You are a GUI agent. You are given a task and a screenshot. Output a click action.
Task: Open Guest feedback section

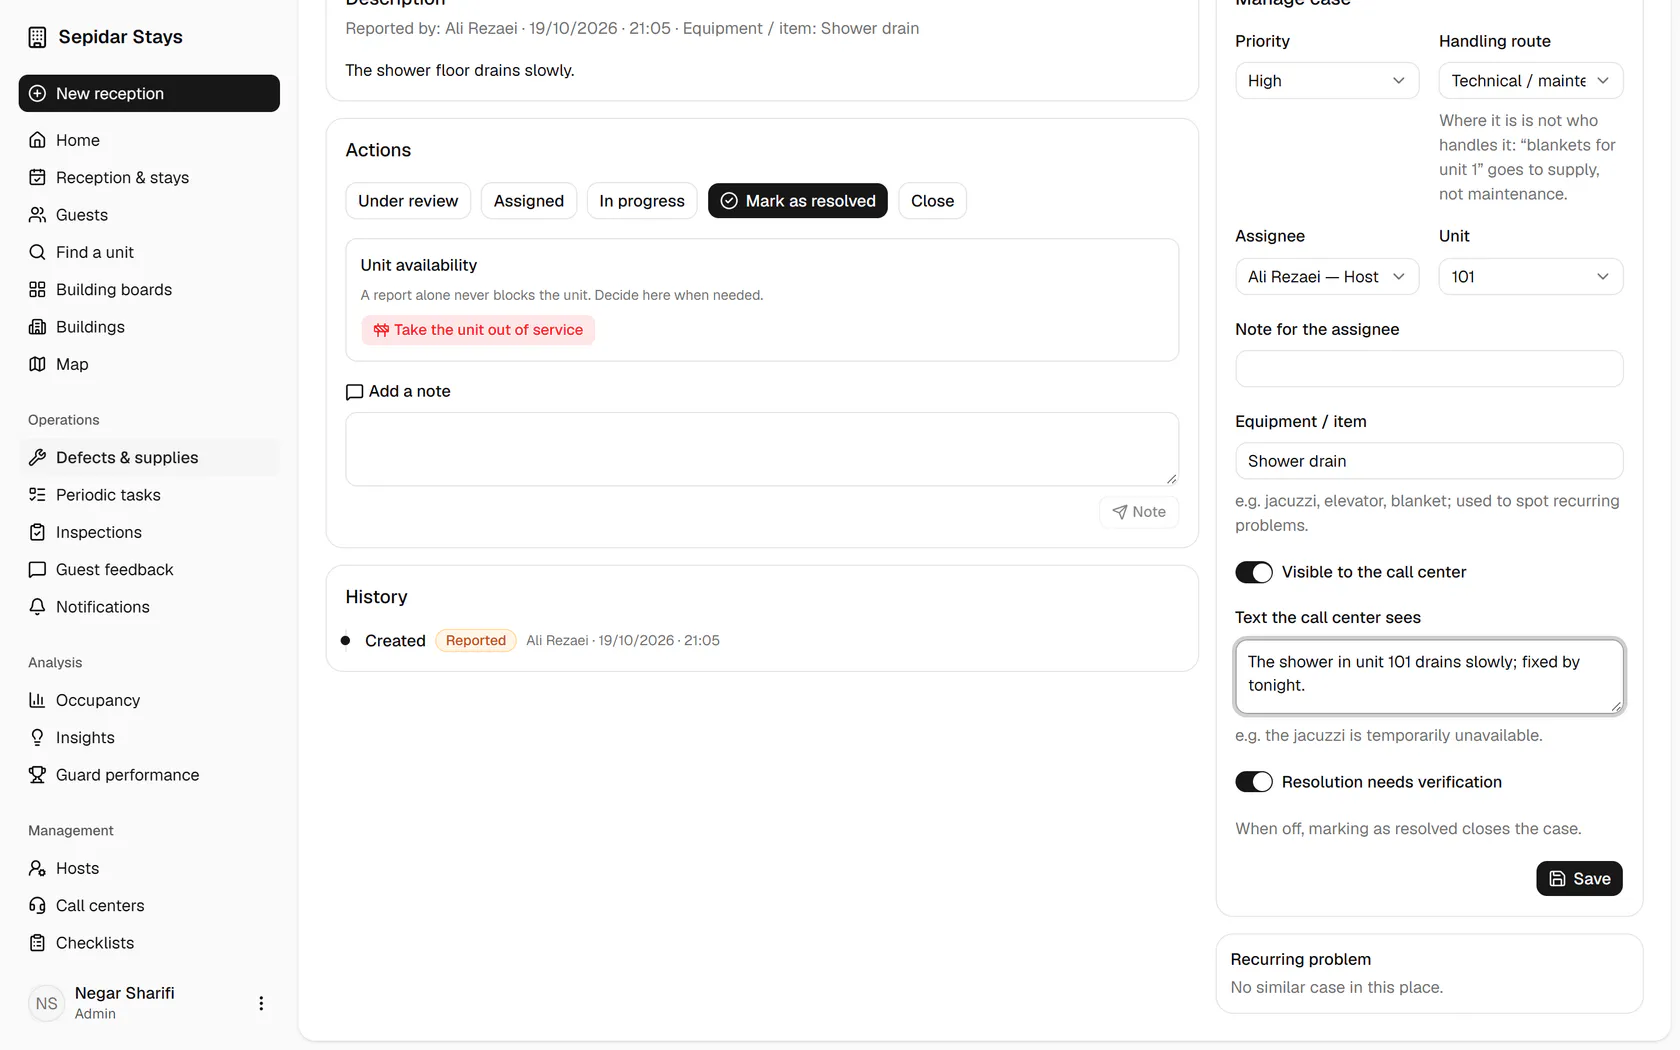pos(149,570)
